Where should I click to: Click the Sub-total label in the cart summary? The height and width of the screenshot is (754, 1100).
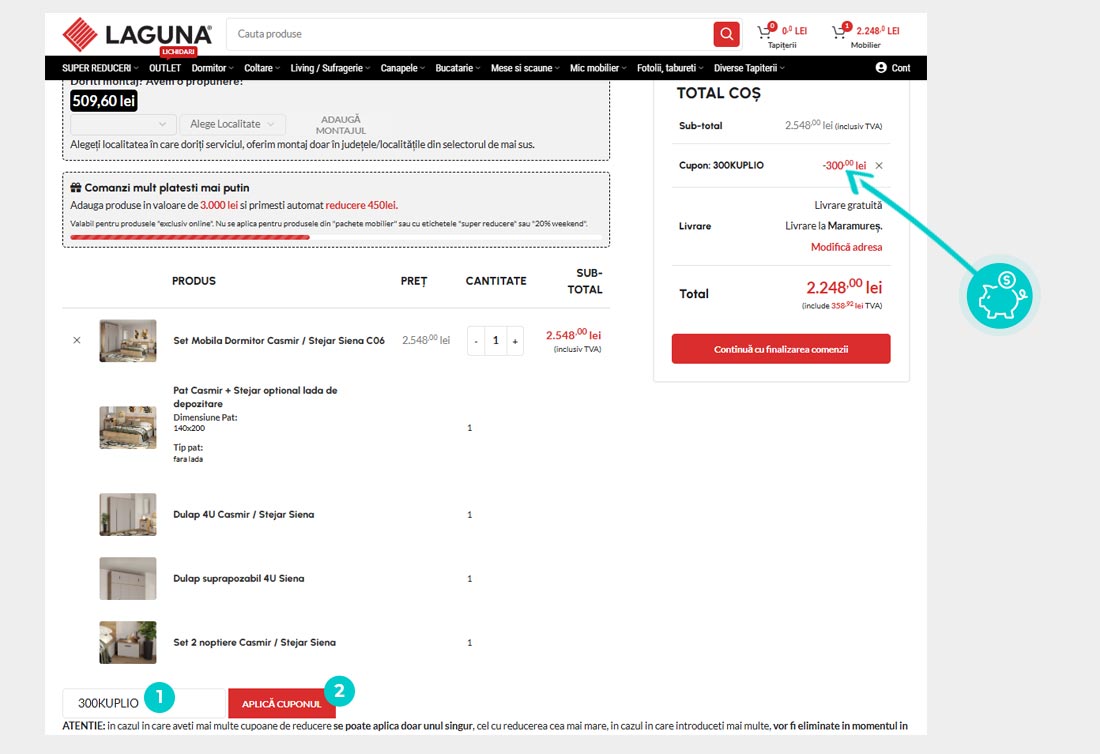tap(700, 126)
